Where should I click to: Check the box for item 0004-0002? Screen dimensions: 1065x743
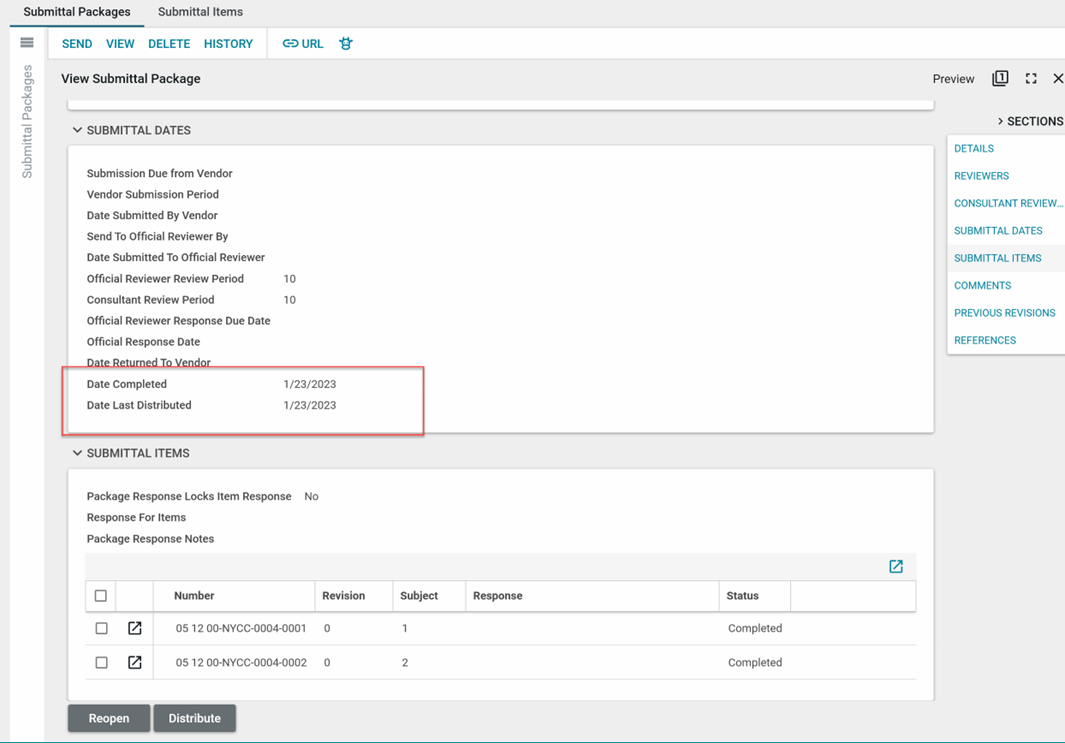coord(101,663)
